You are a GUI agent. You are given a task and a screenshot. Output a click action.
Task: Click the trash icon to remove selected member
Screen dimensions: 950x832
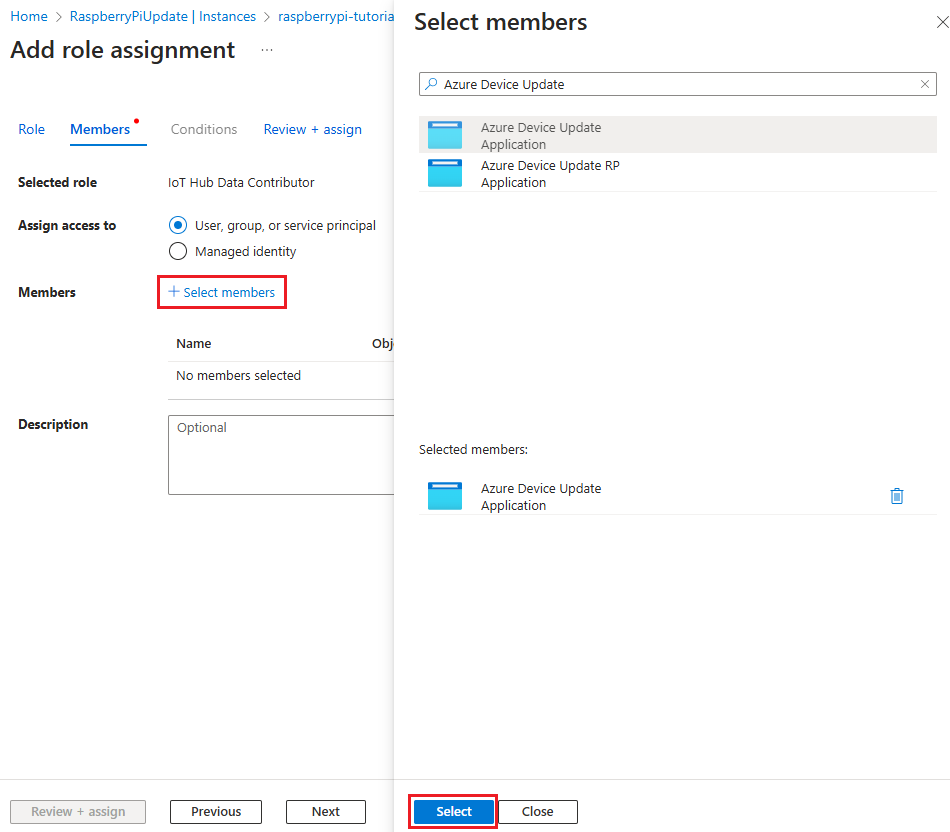tap(896, 496)
